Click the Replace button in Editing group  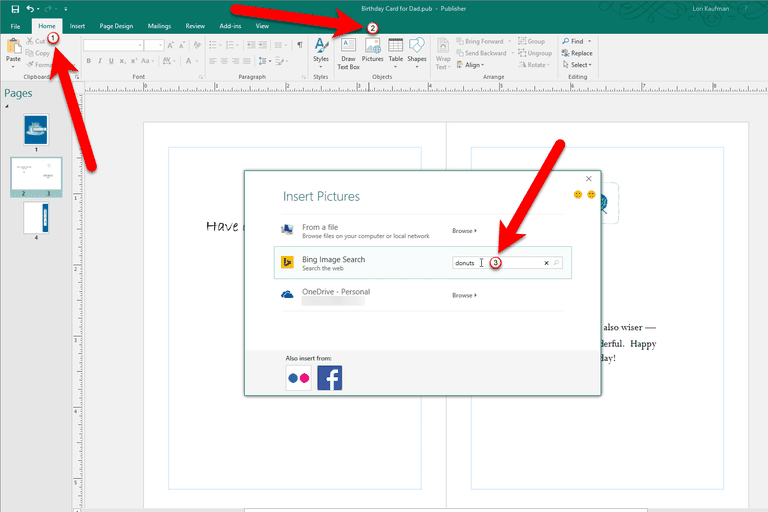(577, 53)
